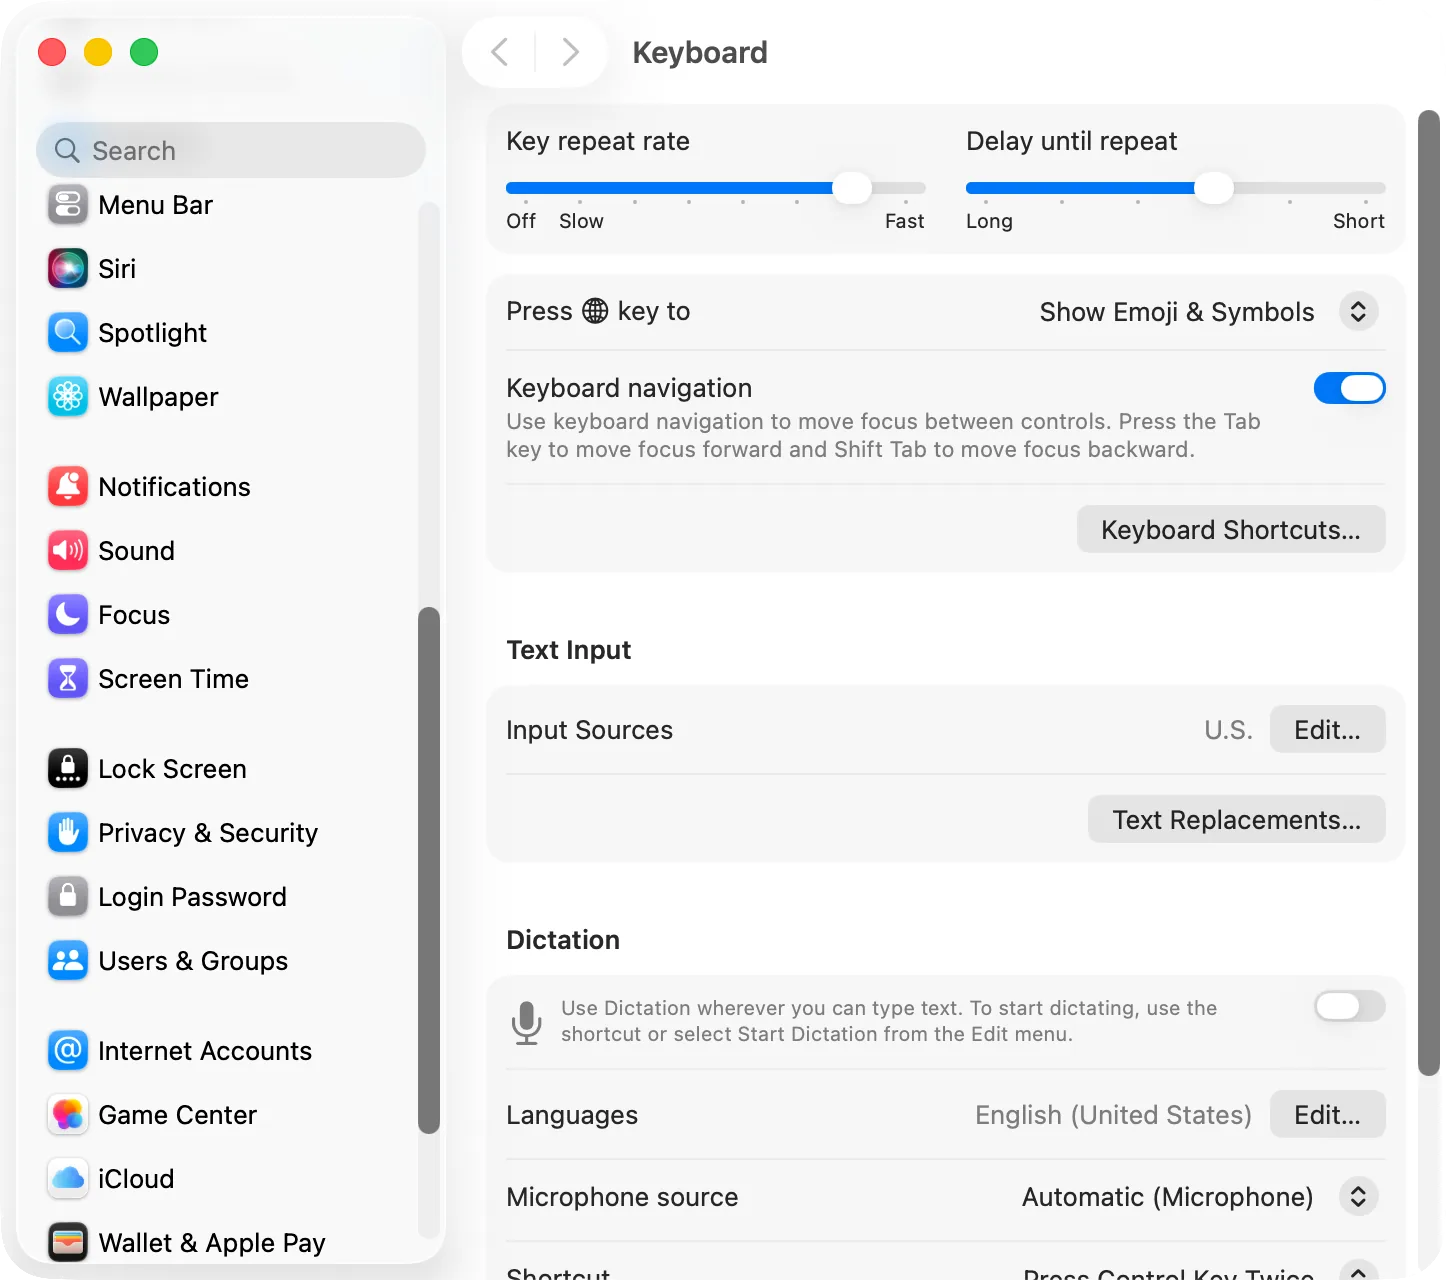This screenshot has width=1446, height=1280.
Task: Click 'English (United States)' language value
Action: click(x=1113, y=1115)
